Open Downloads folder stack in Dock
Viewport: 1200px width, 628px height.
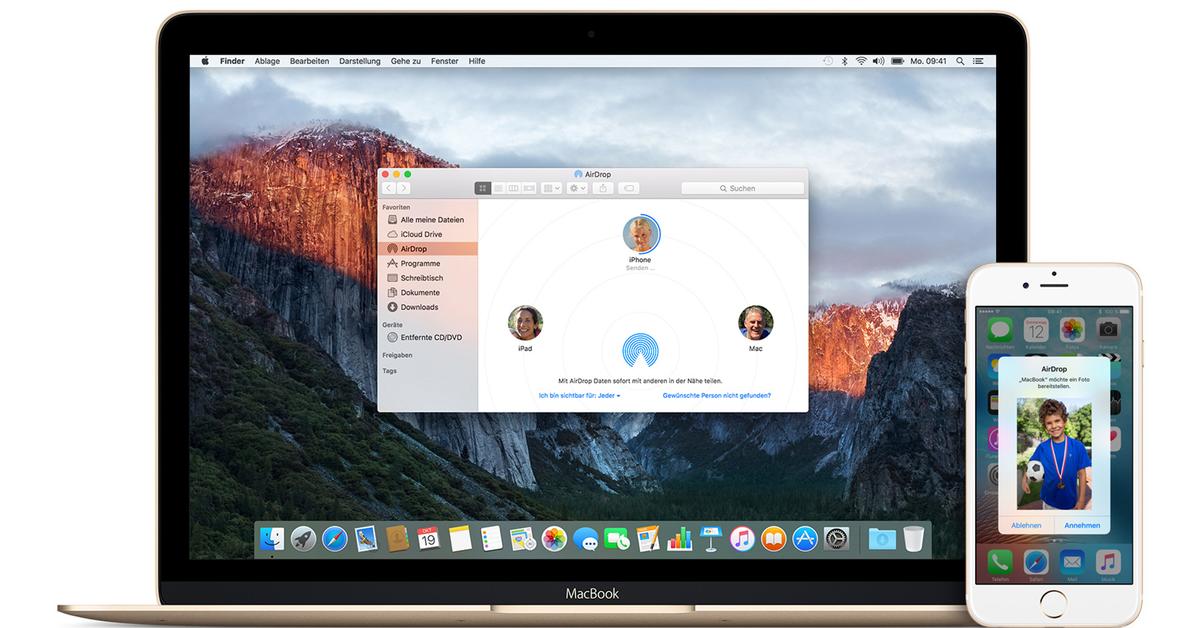click(882, 539)
